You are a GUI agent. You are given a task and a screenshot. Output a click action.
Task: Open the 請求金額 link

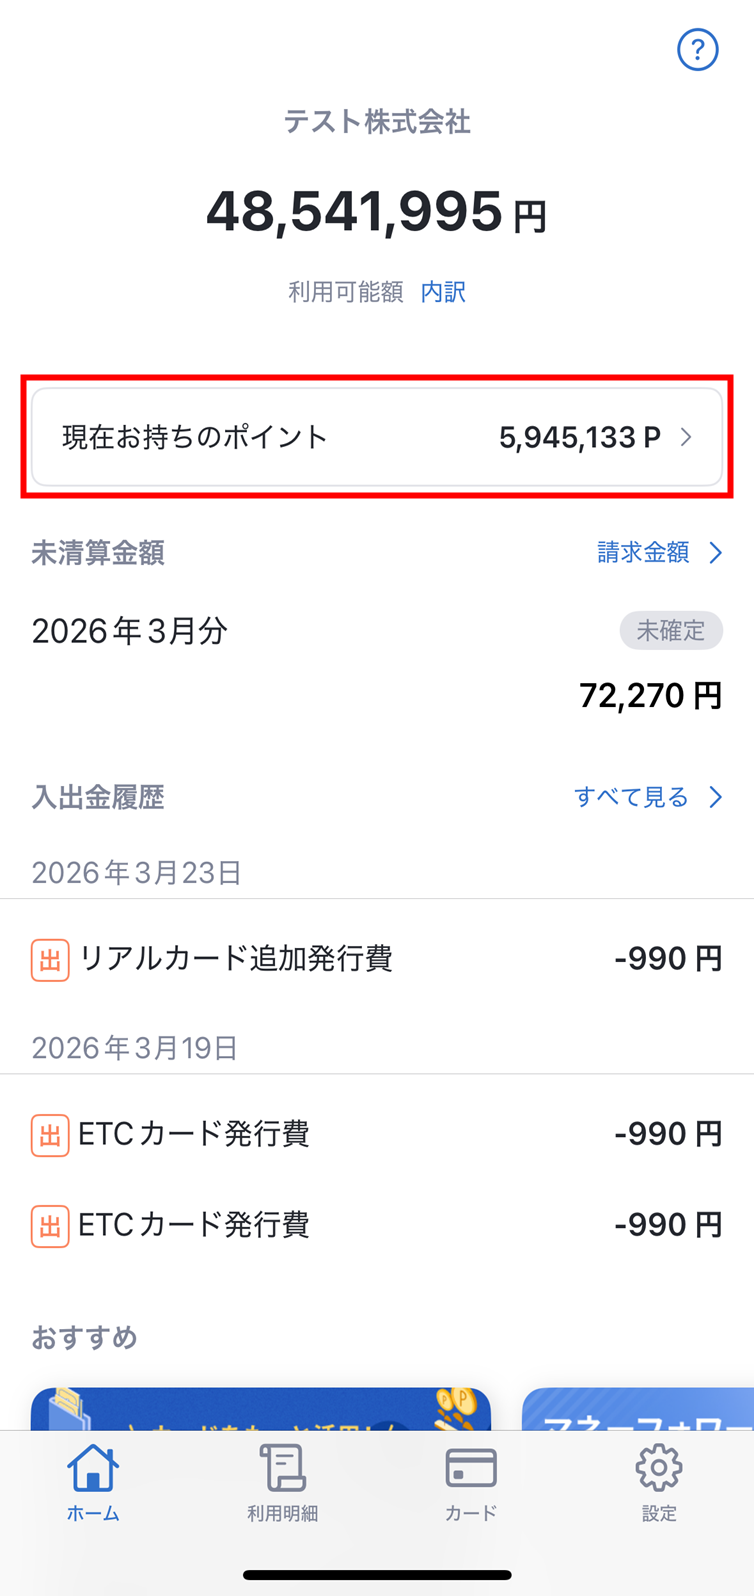click(x=643, y=553)
